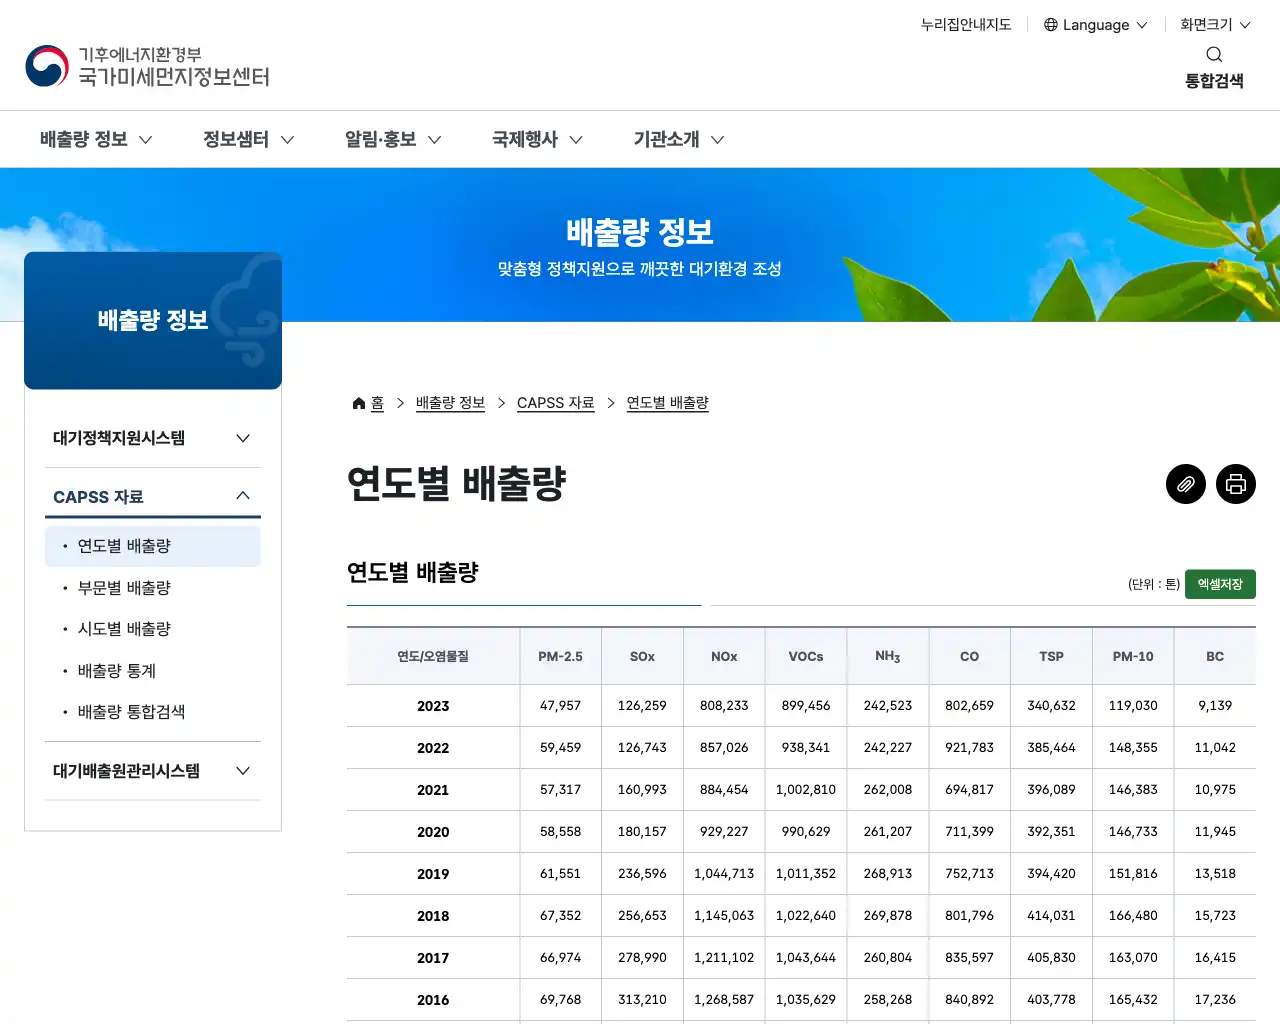The image size is (1280, 1024).
Task: Open the 화면크기 dropdown
Action: 1215,25
